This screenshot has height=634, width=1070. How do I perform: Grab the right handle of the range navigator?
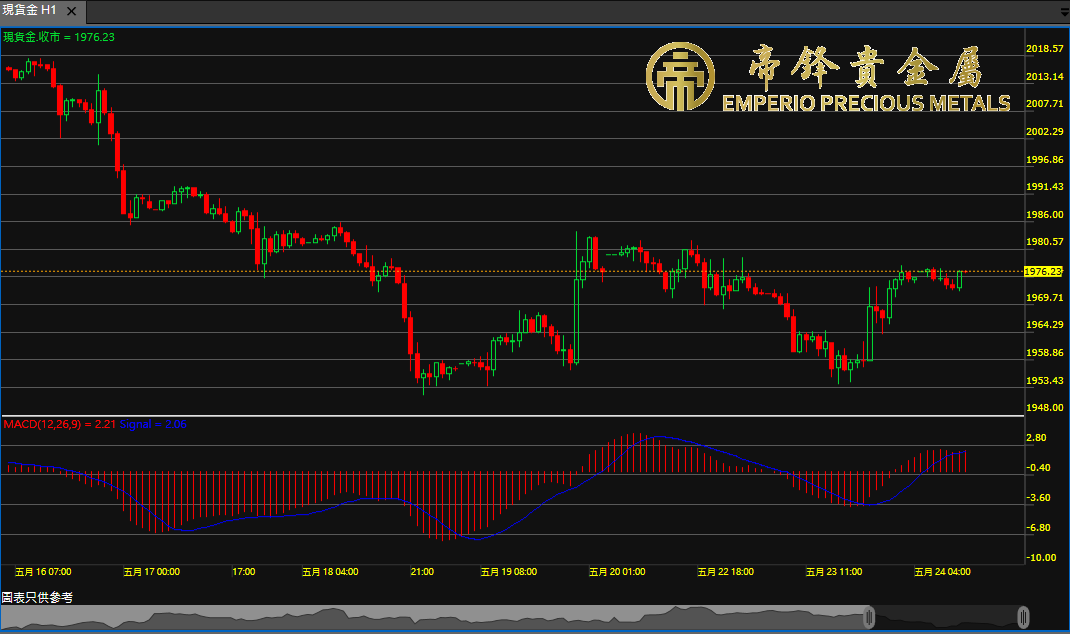(1023, 616)
